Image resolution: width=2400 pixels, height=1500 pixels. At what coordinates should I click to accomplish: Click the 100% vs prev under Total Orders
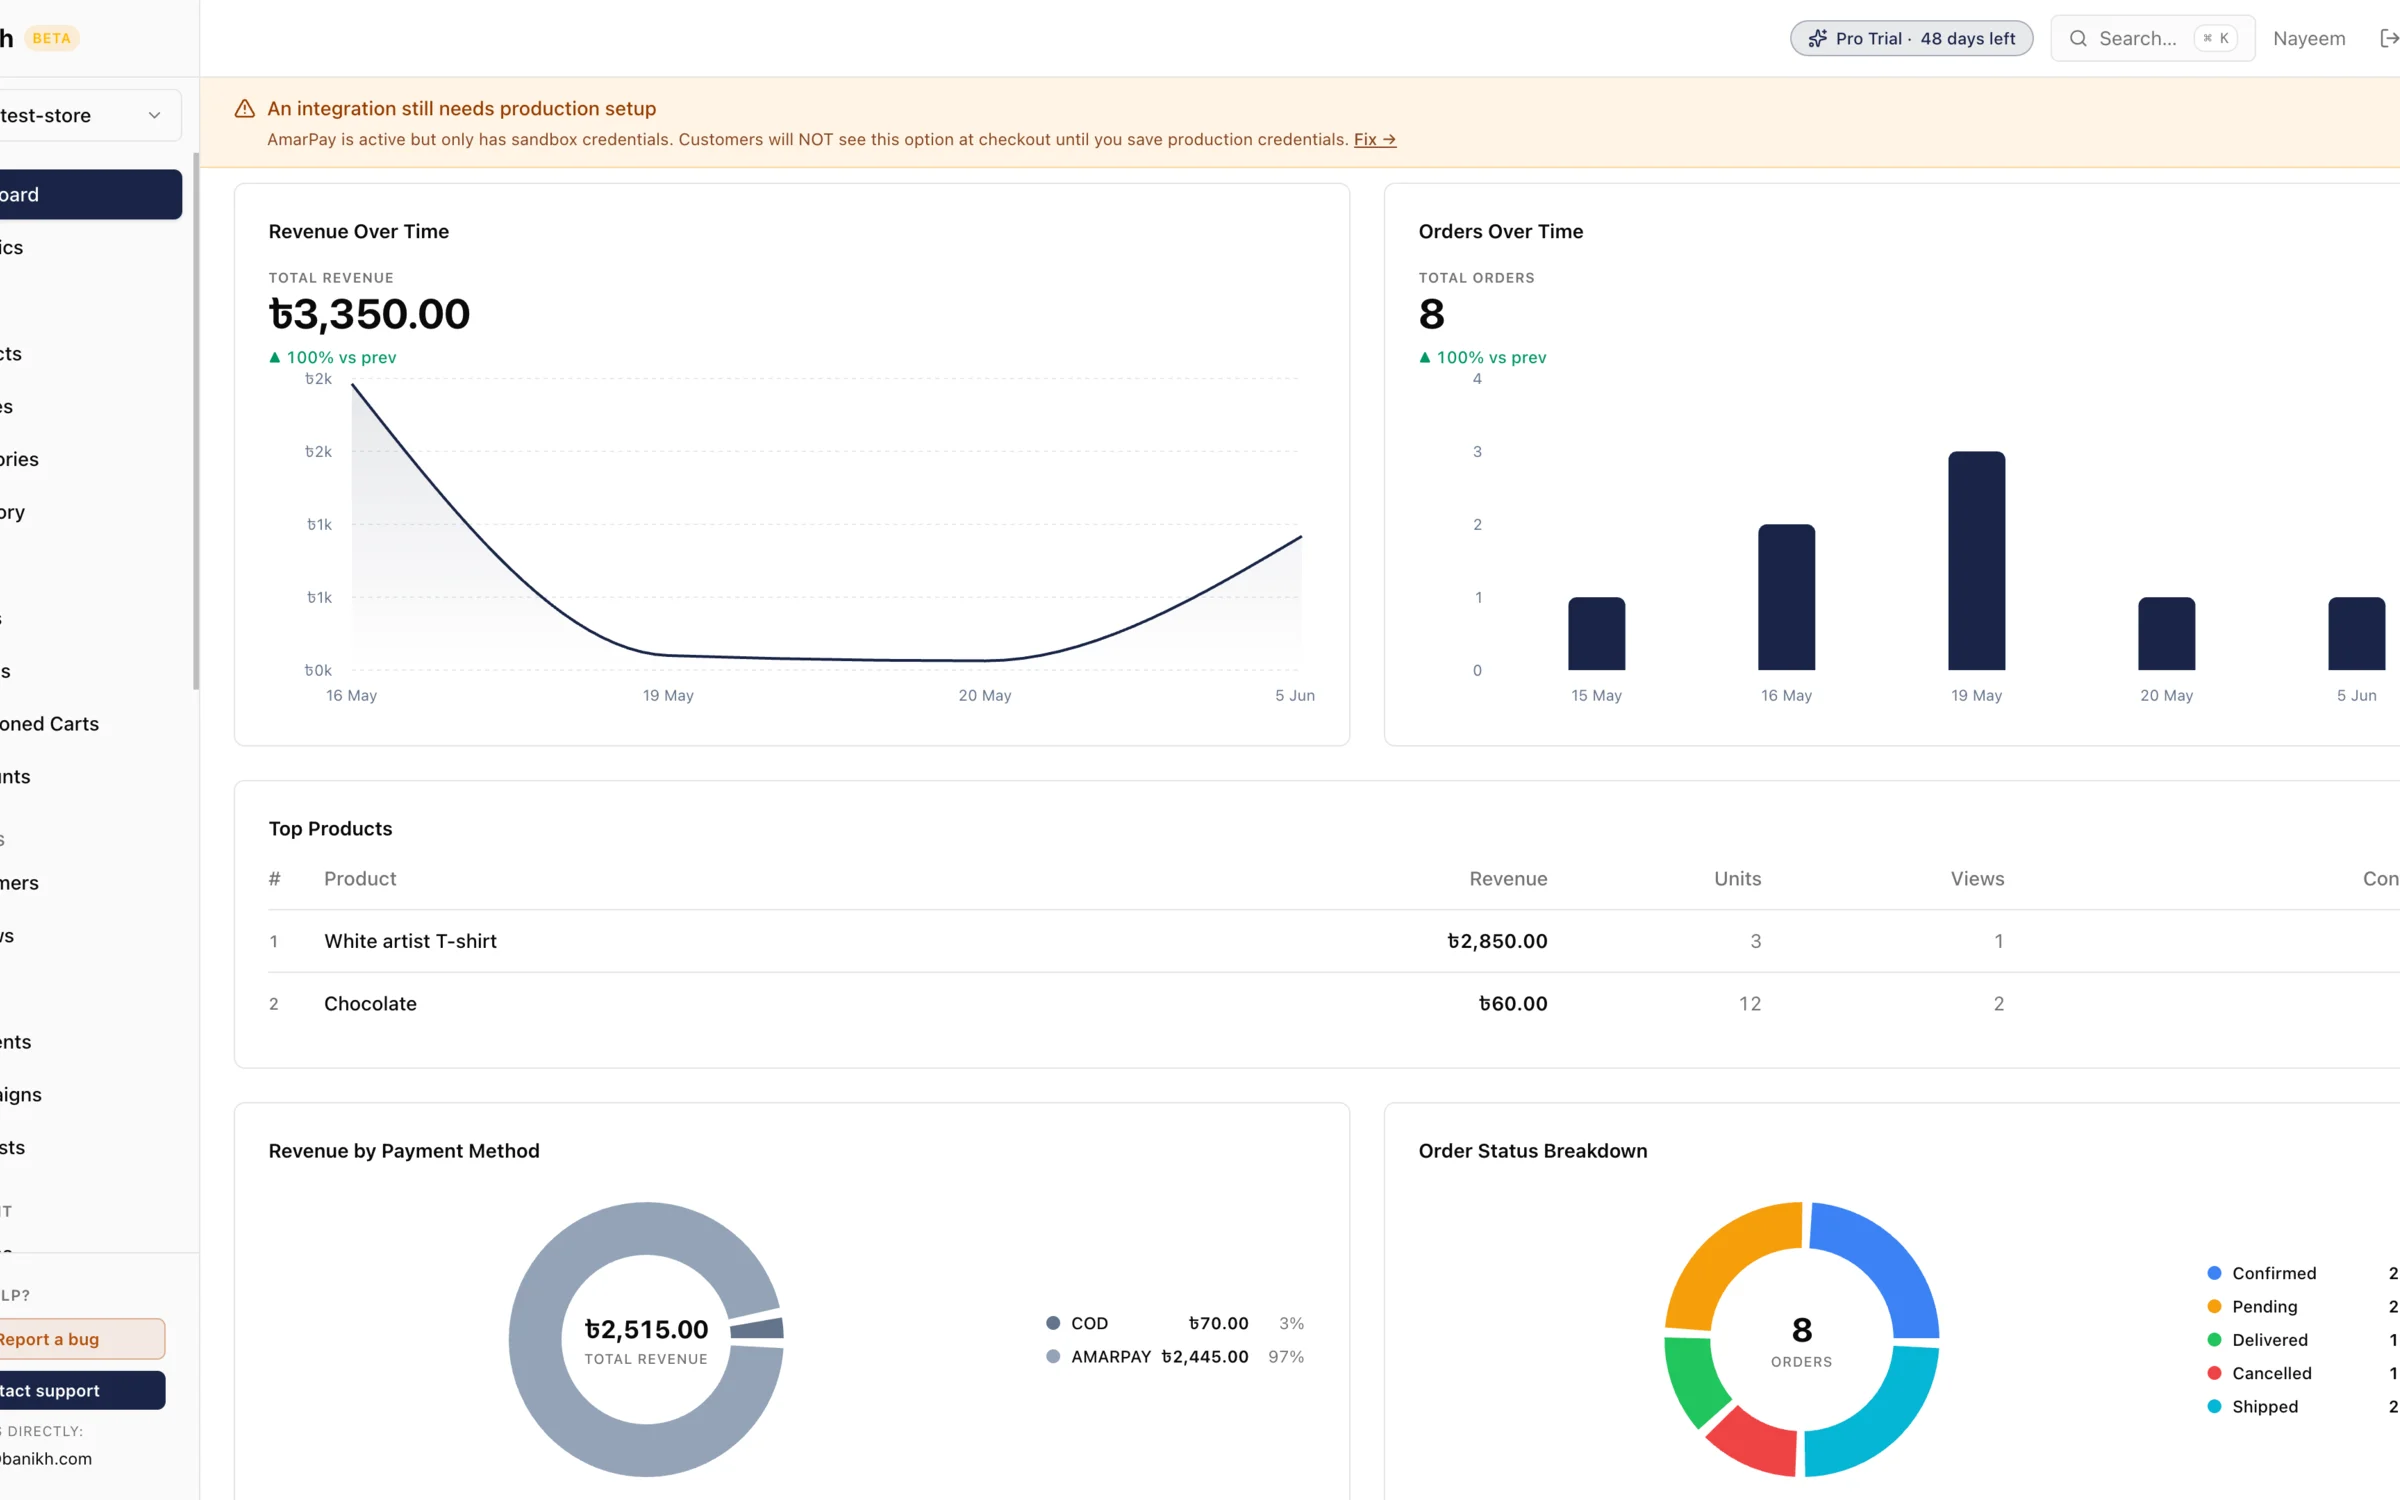[x=1482, y=357]
